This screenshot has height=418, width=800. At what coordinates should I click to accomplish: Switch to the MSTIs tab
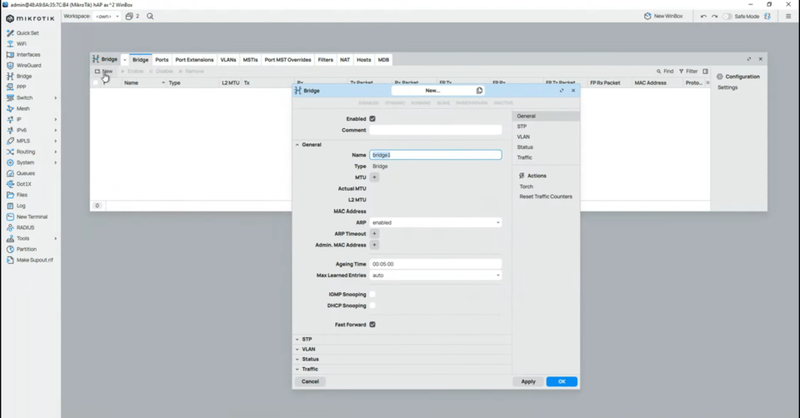250,60
